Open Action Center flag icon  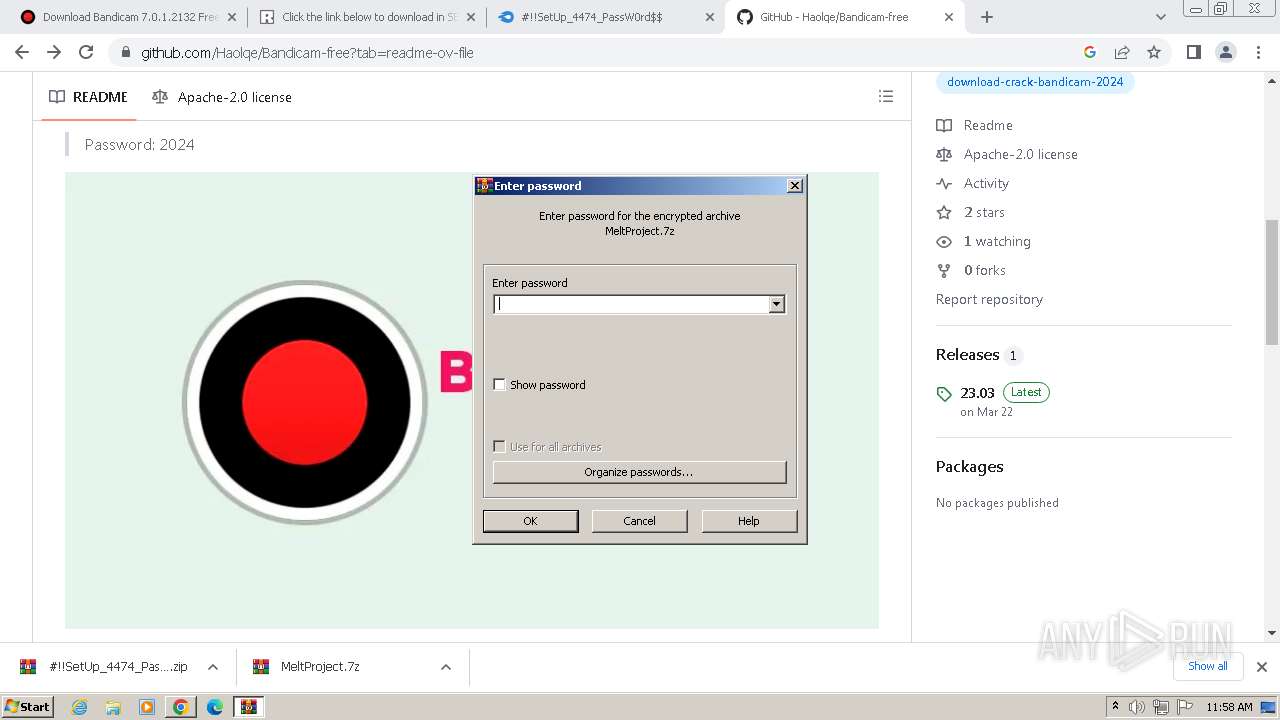[x=1184, y=707]
